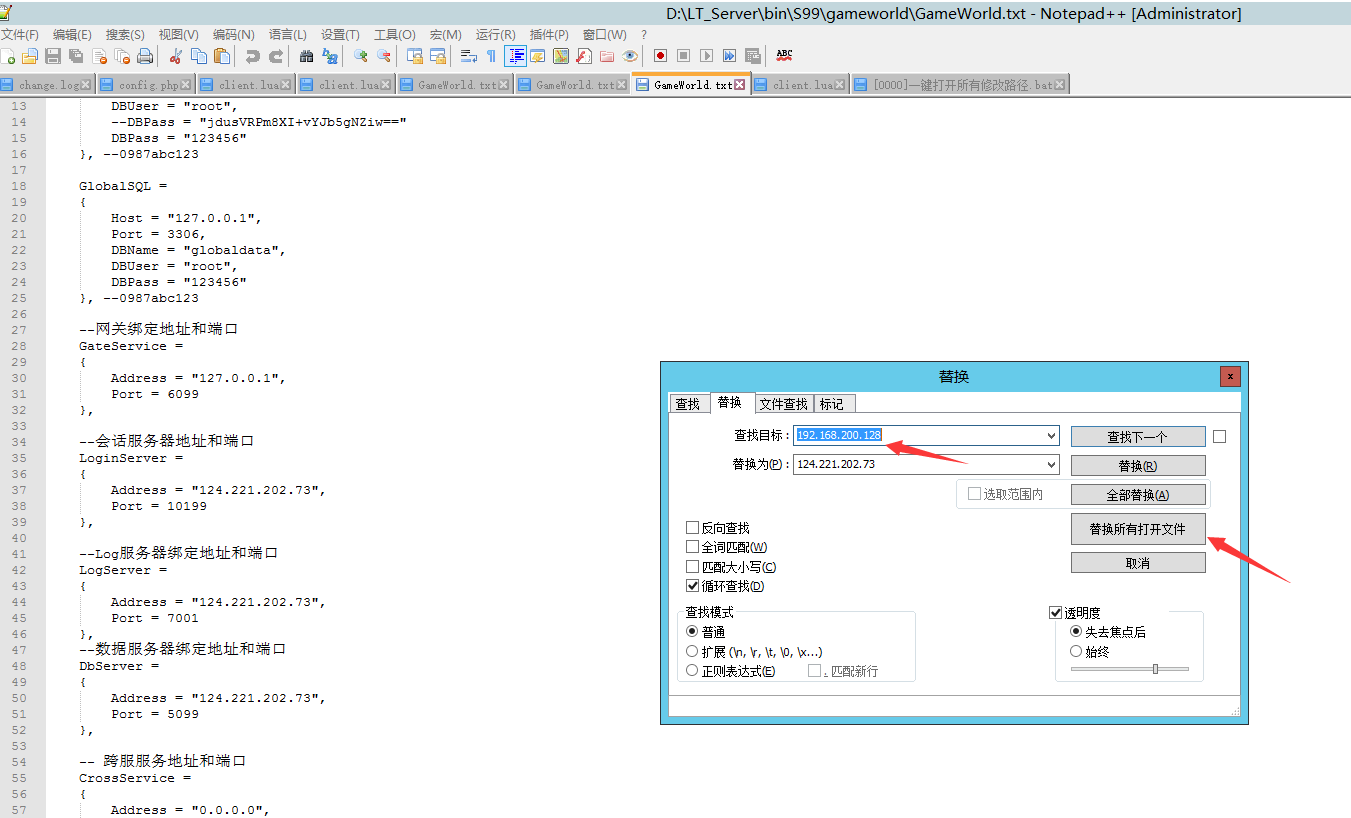Image resolution: width=1351 pixels, height=818 pixels.
Task: Click the Save file toolbar icon
Action: click(x=53, y=56)
